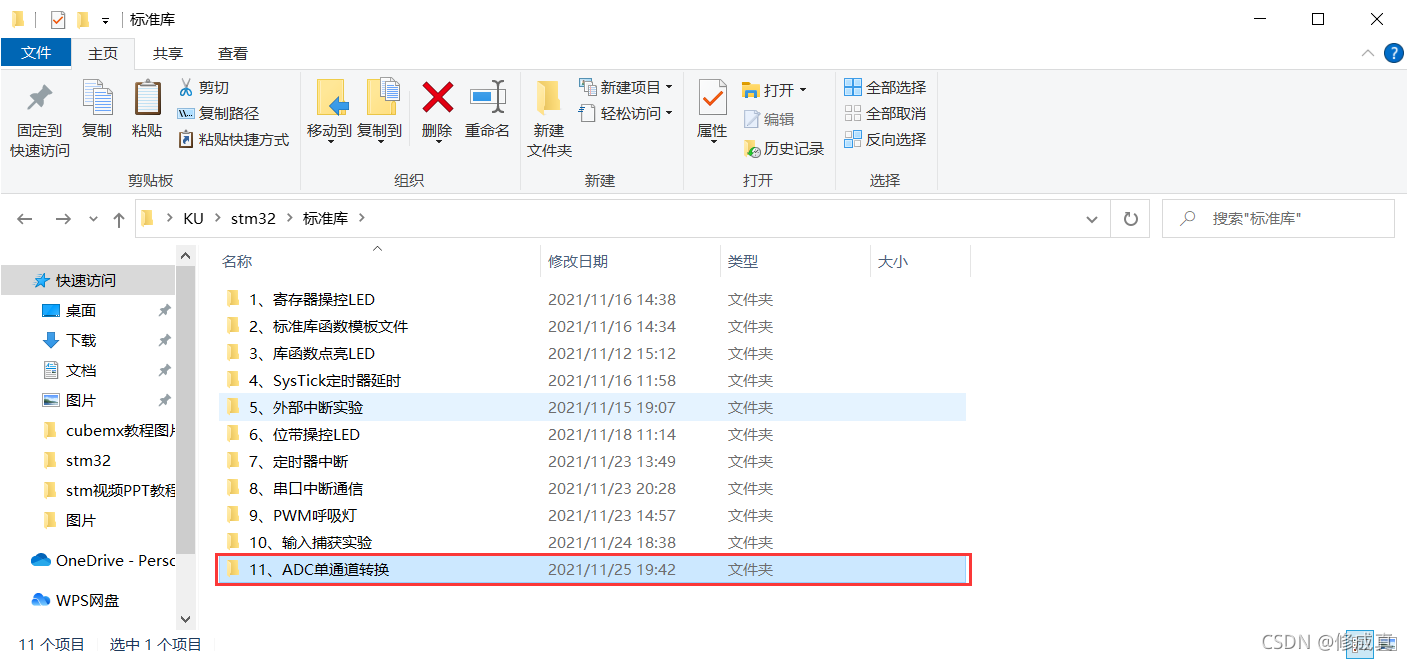Click the Edit button in ribbon
The width and height of the screenshot is (1408, 660).
pyautogui.click(x=769, y=119)
